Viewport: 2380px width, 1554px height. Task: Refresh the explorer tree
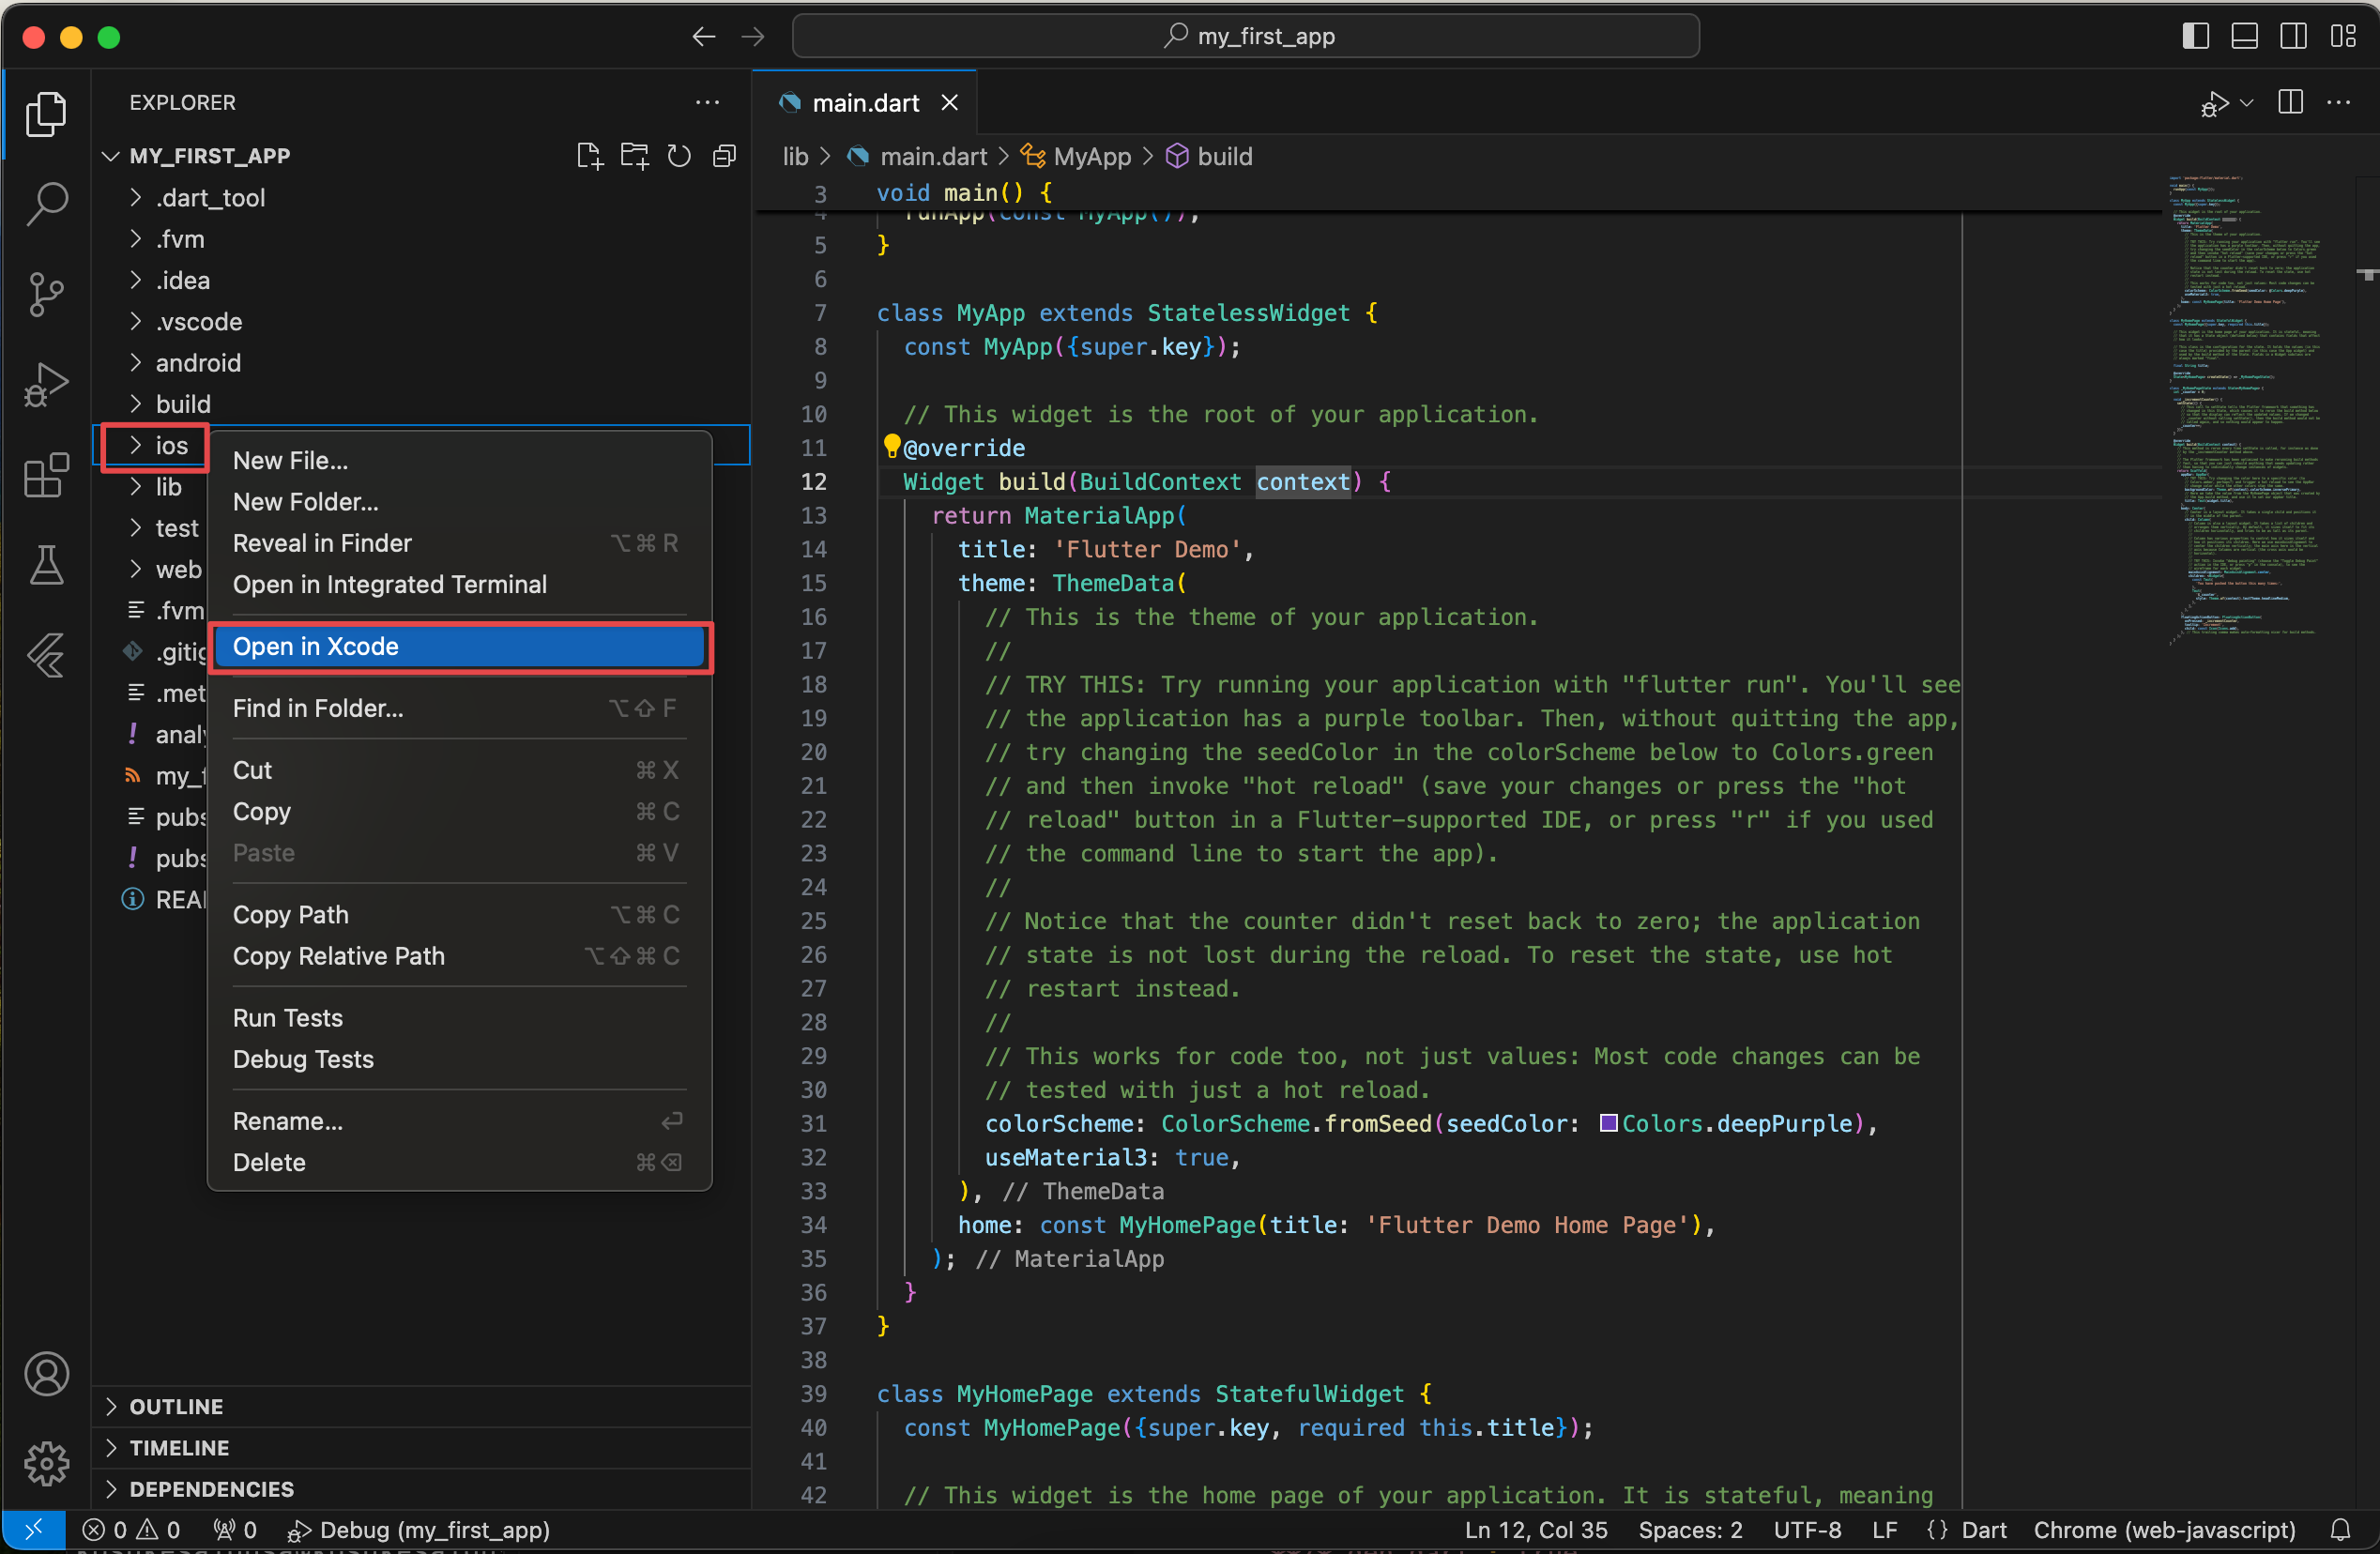click(x=679, y=156)
